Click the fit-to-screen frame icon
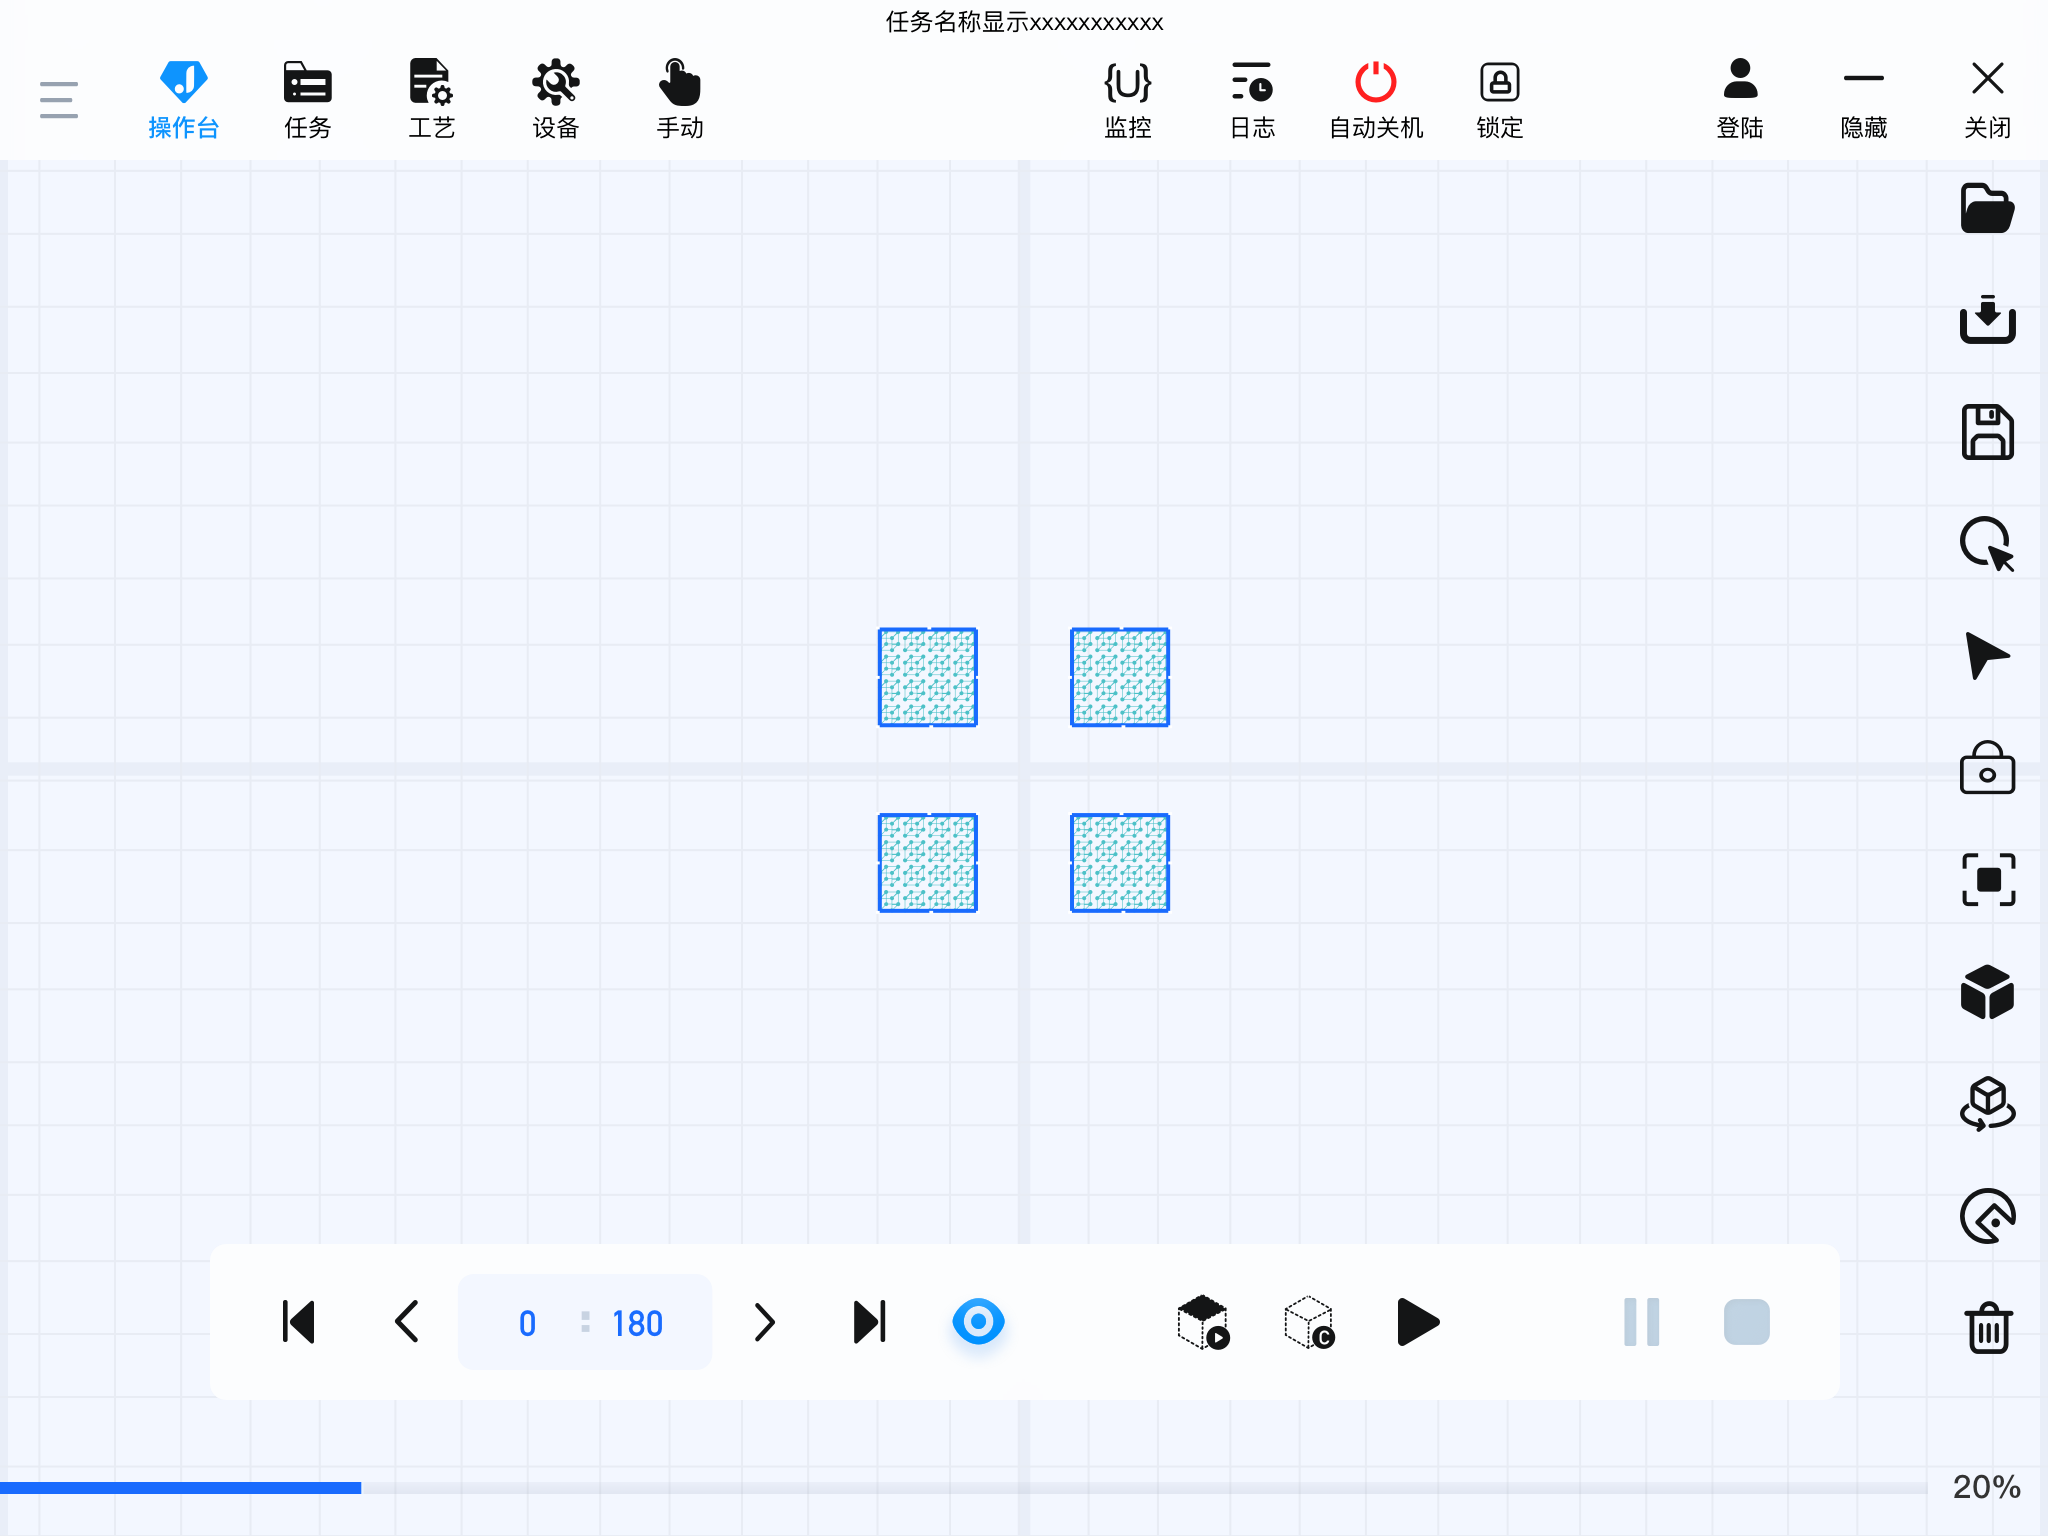 tap(1986, 880)
